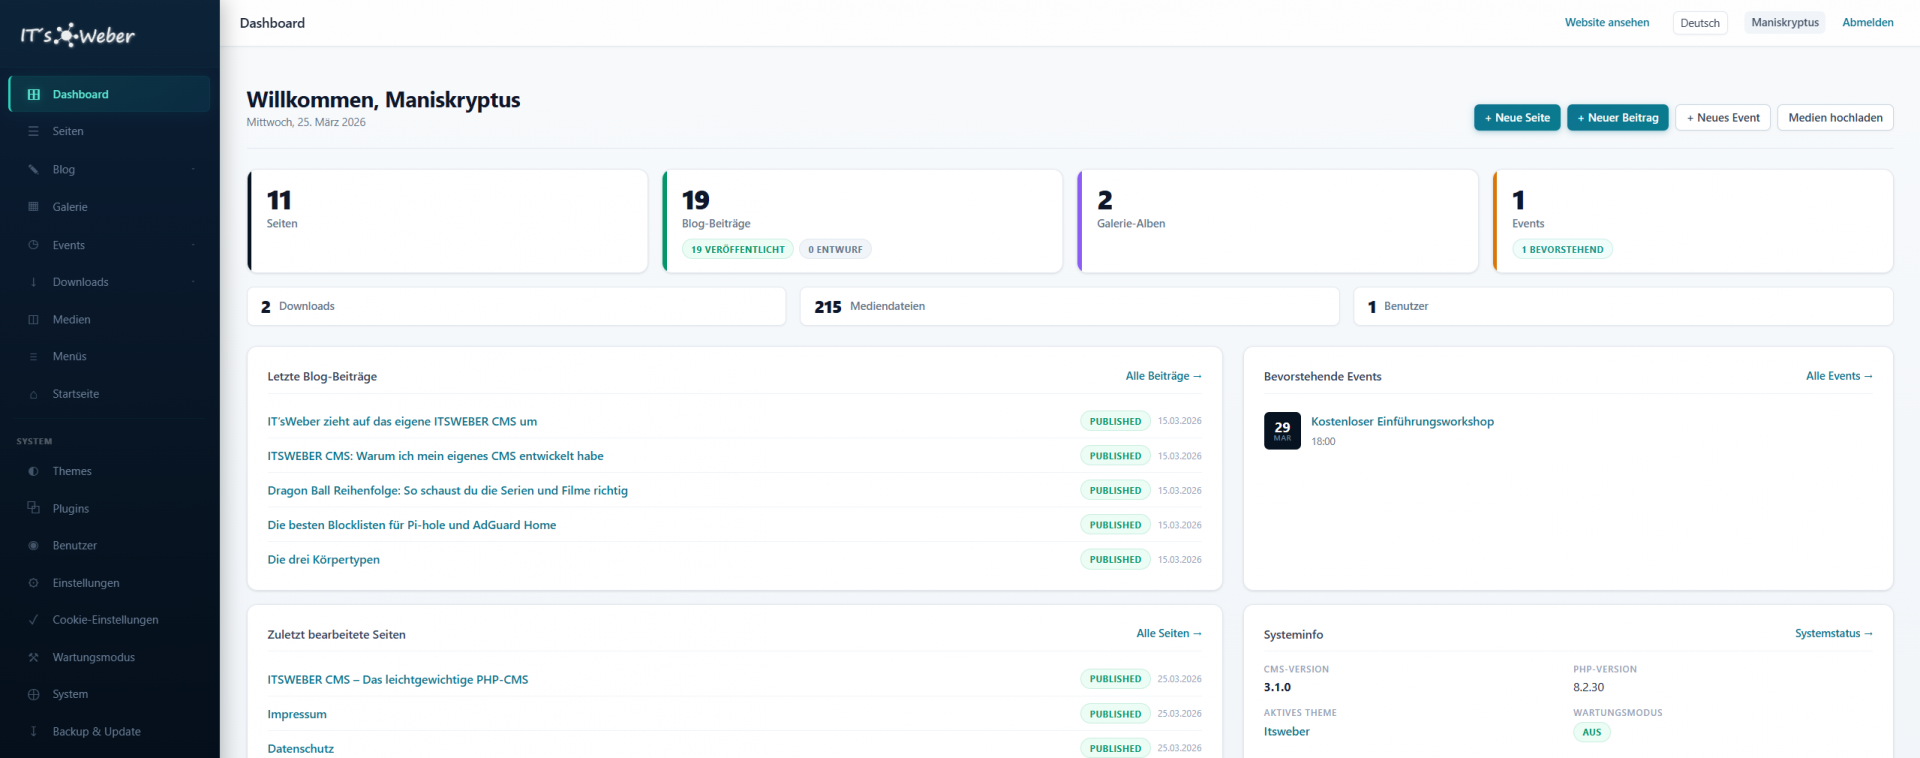Open the Impressum page link
The height and width of the screenshot is (758, 1920).
coord(296,714)
